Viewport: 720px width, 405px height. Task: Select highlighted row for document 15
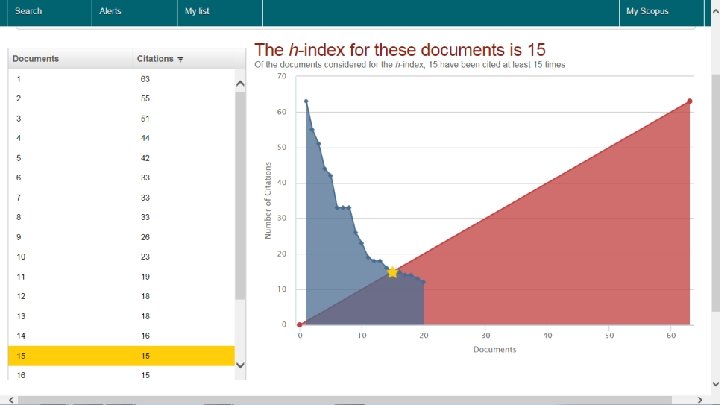click(121, 356)
